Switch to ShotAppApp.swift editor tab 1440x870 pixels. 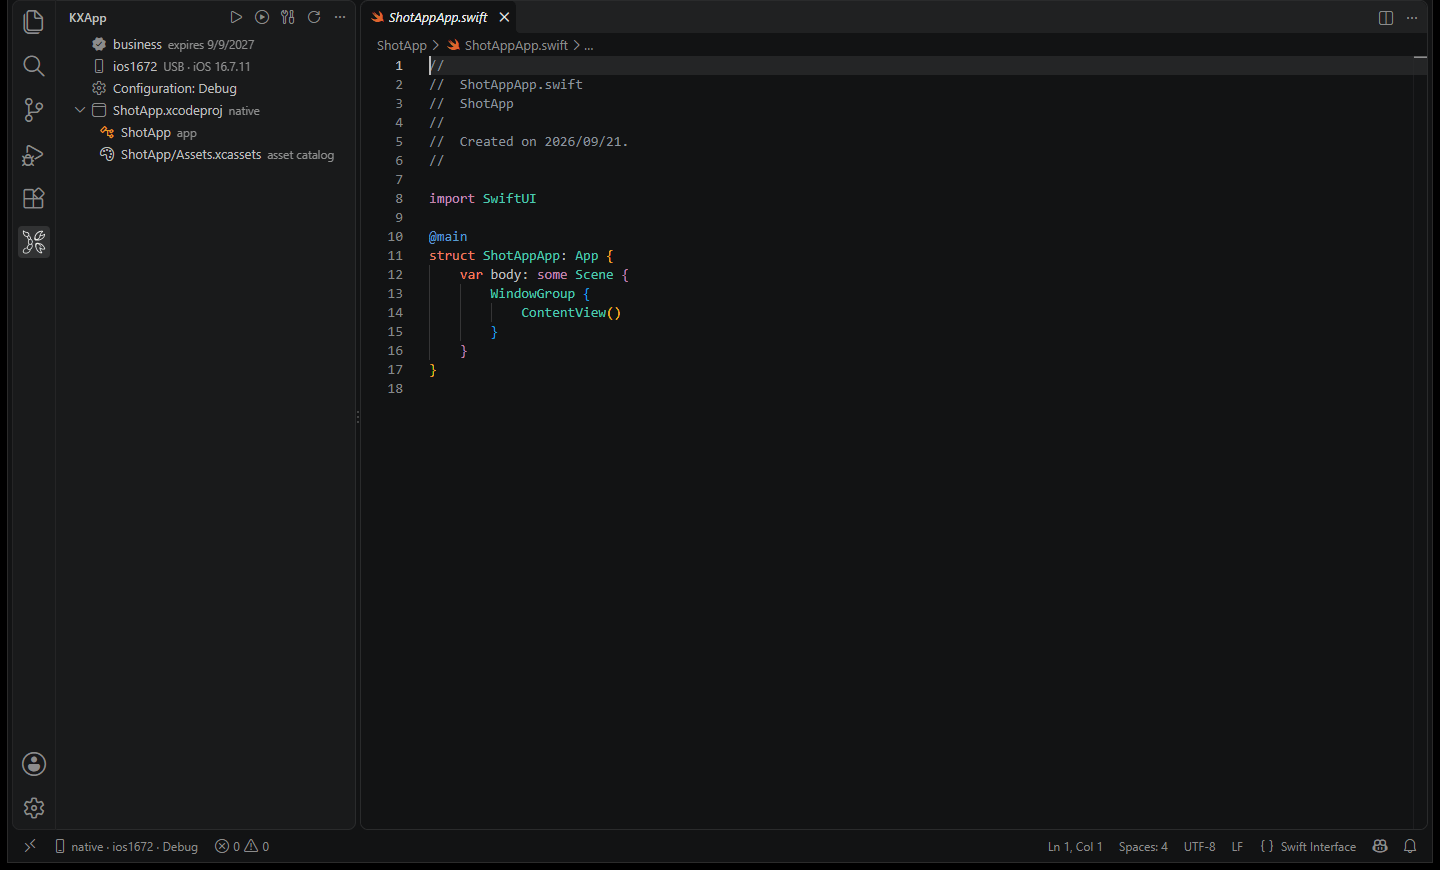pos(437,17)
